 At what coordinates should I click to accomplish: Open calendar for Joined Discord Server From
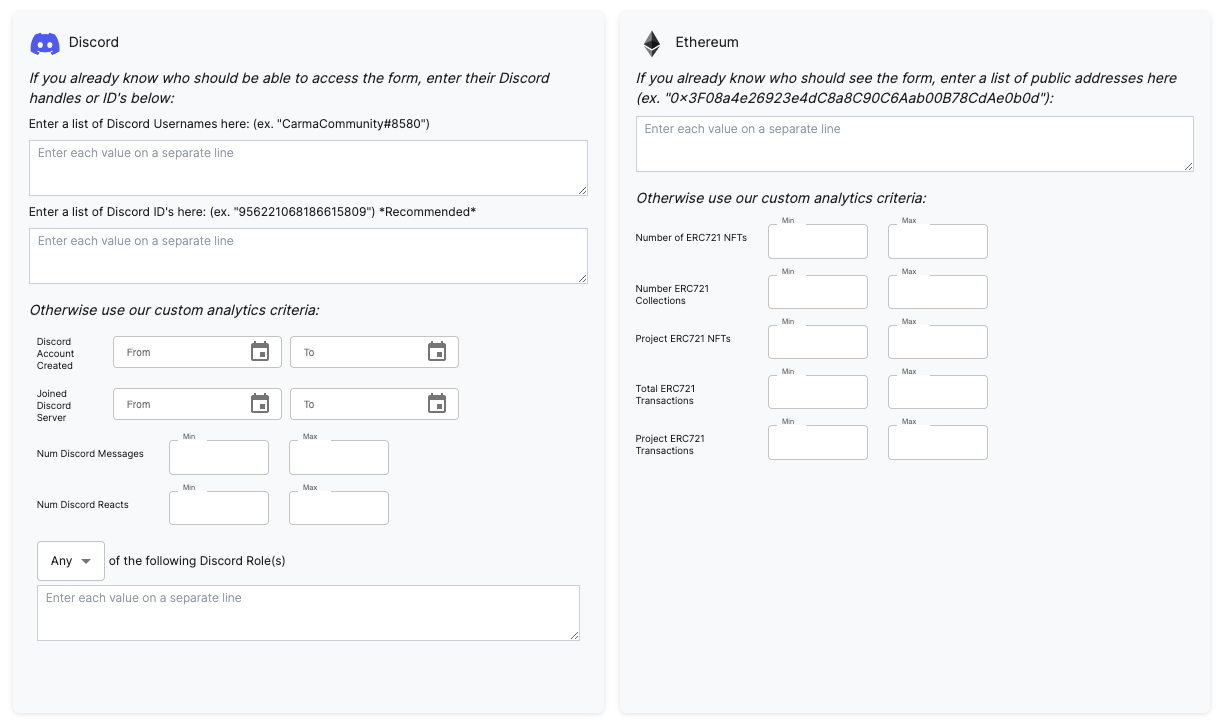point(260,404)
